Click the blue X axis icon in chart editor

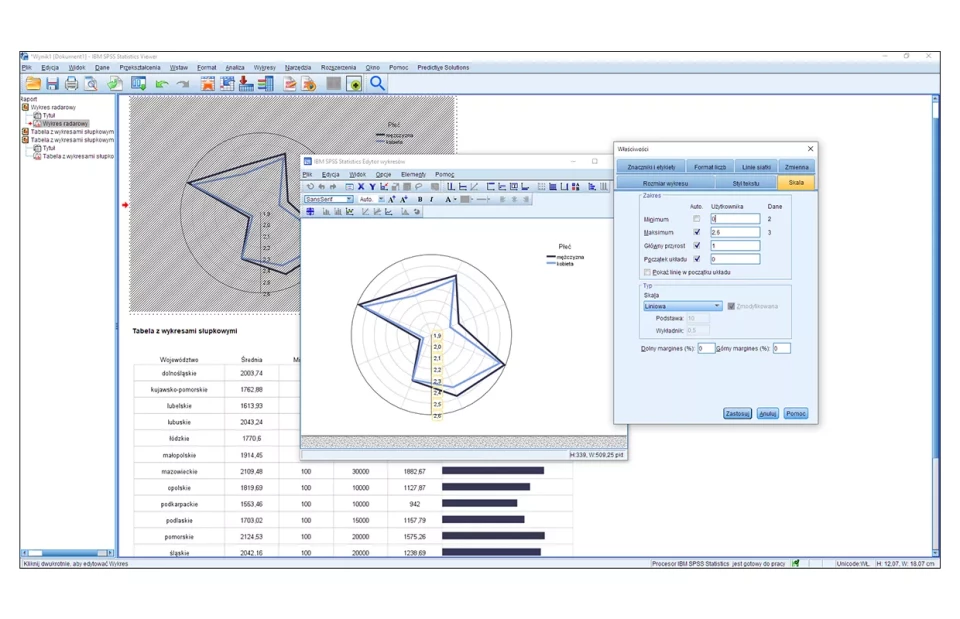point(360,187)
